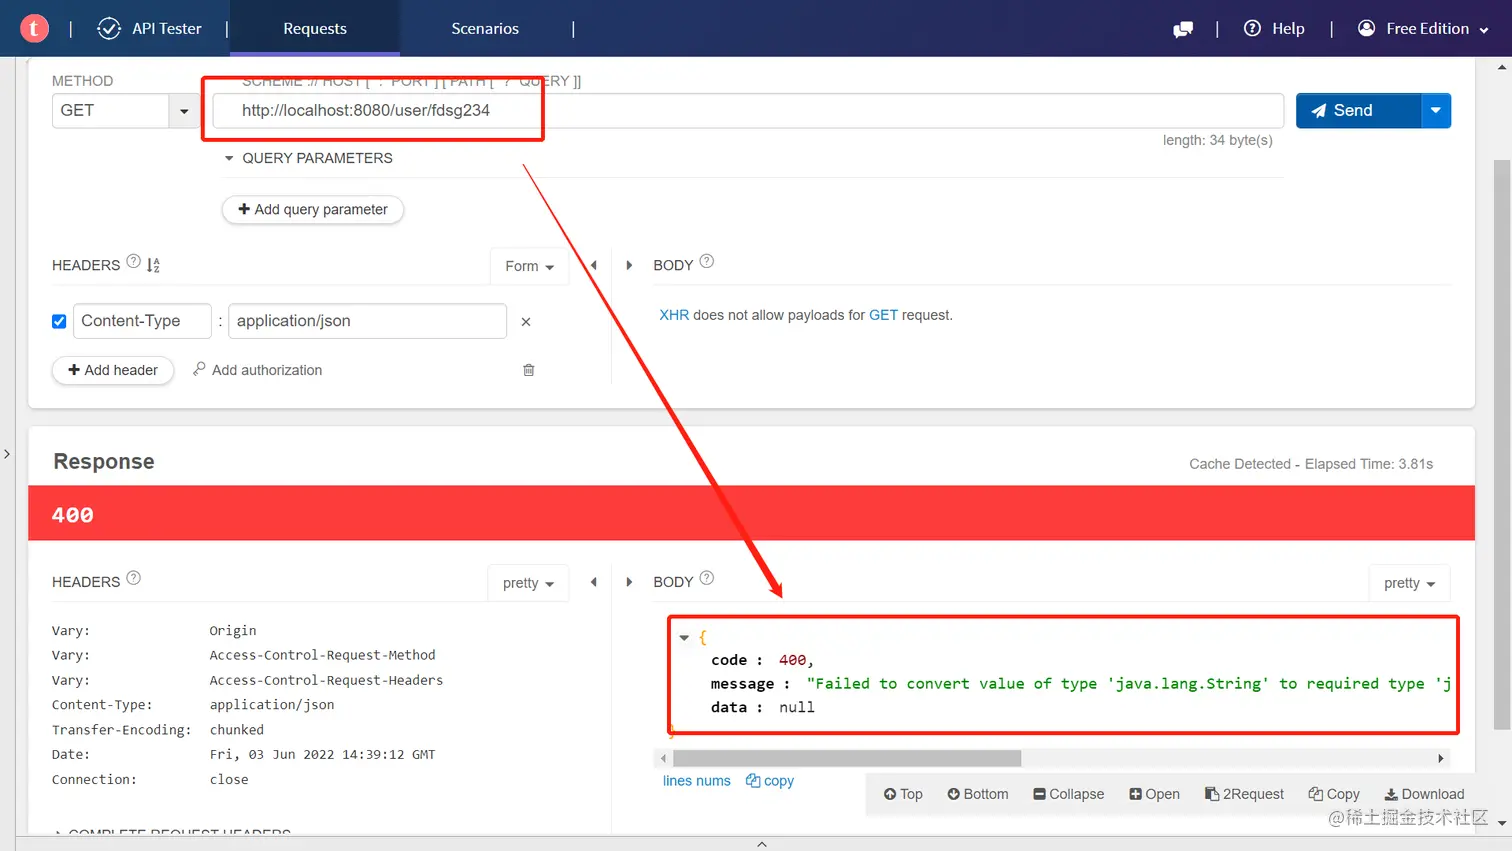The width and height of the screenshot is (1512, 851).
Task: Click the help icon beside response HEADERS
Action: [134, 578]
